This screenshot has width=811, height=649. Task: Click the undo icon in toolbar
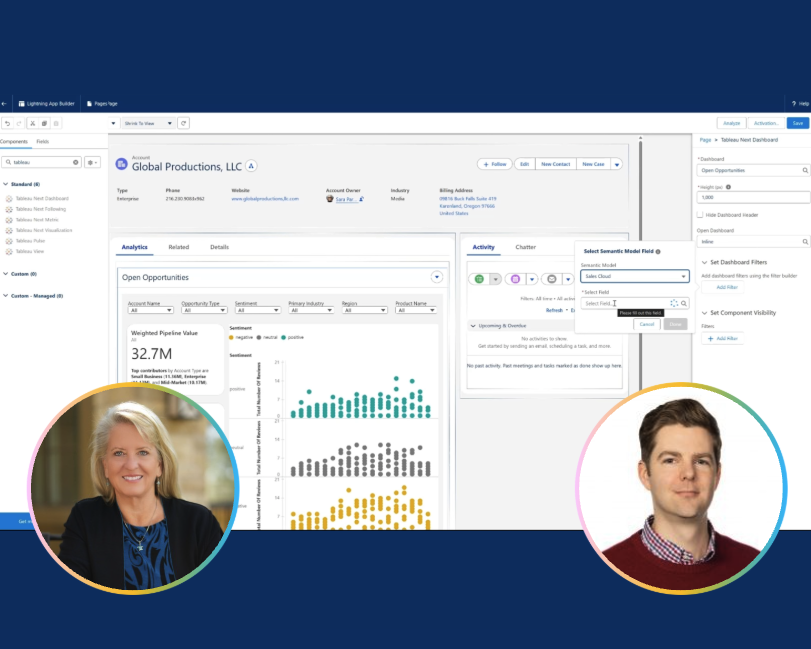click(x=8, y=124)
